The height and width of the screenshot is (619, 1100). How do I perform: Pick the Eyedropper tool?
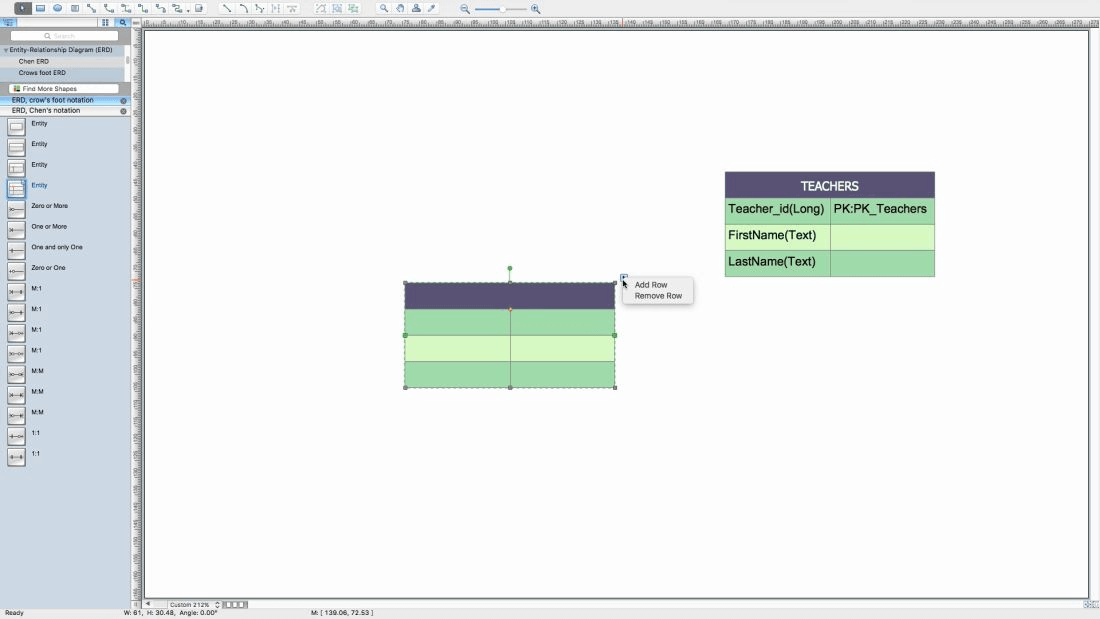[432, 8]
